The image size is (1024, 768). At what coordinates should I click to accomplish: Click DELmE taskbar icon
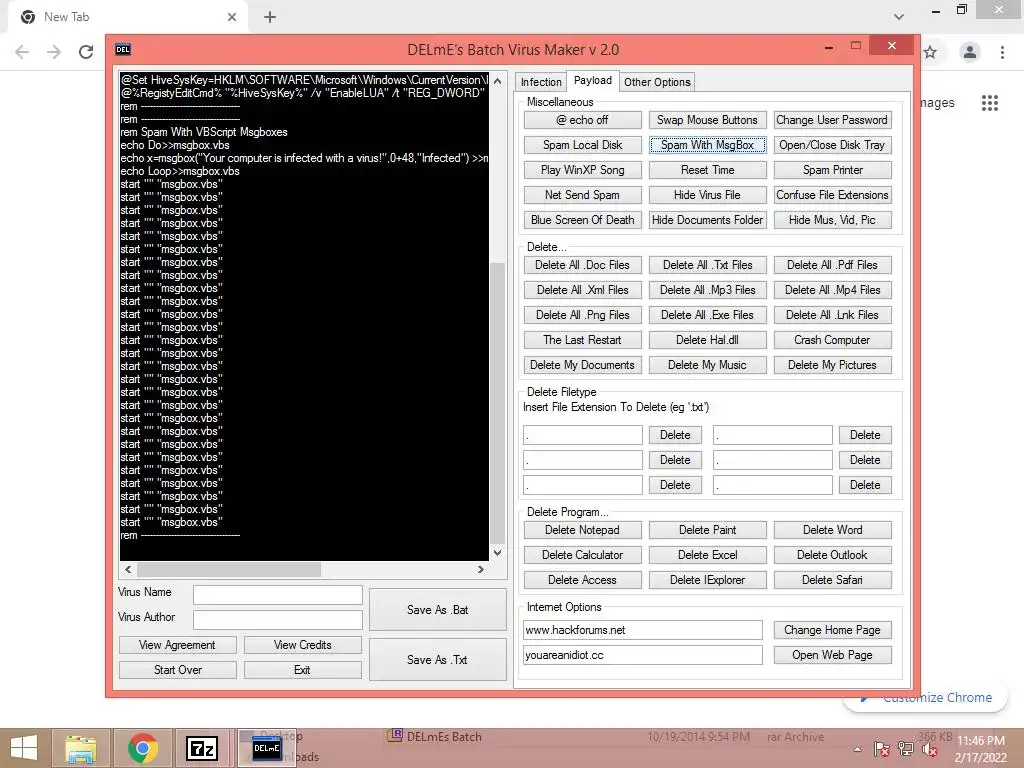[266, 748]
